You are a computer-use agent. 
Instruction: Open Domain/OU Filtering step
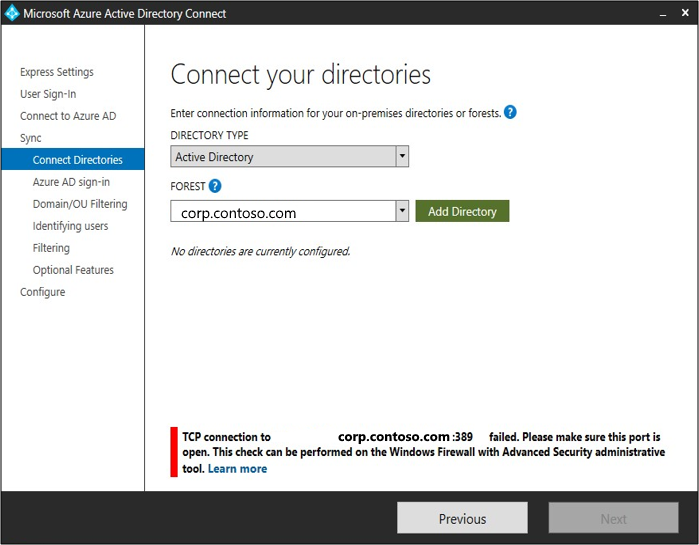(80, 204)
